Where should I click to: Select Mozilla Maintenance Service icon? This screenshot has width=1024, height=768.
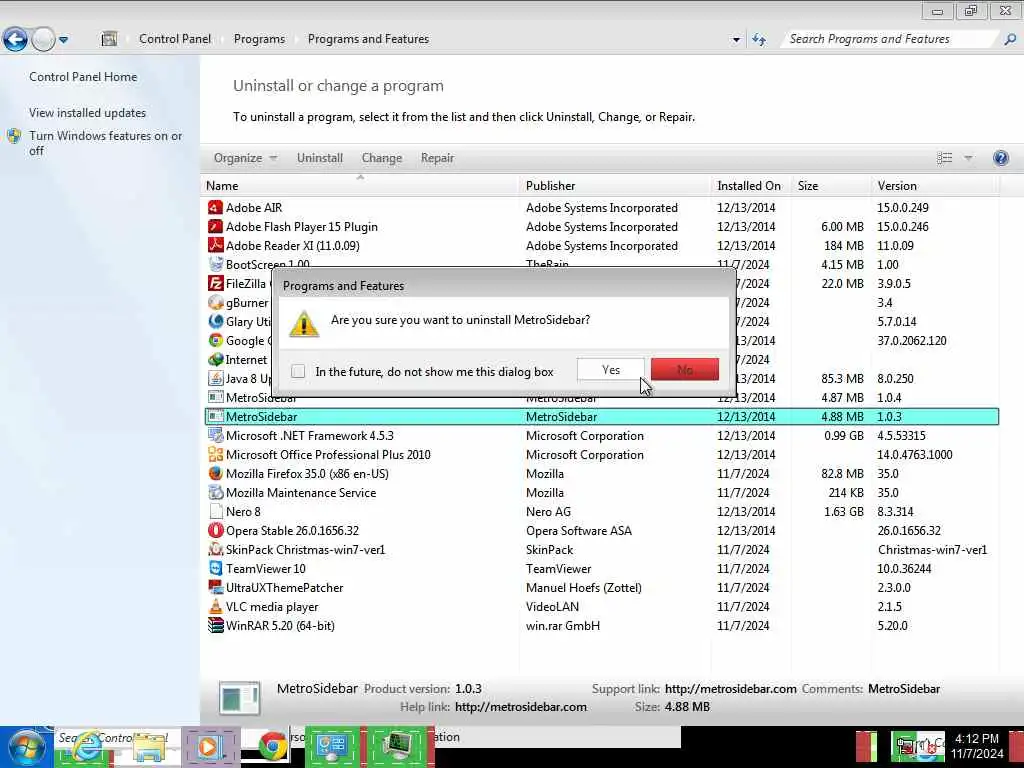216,492
